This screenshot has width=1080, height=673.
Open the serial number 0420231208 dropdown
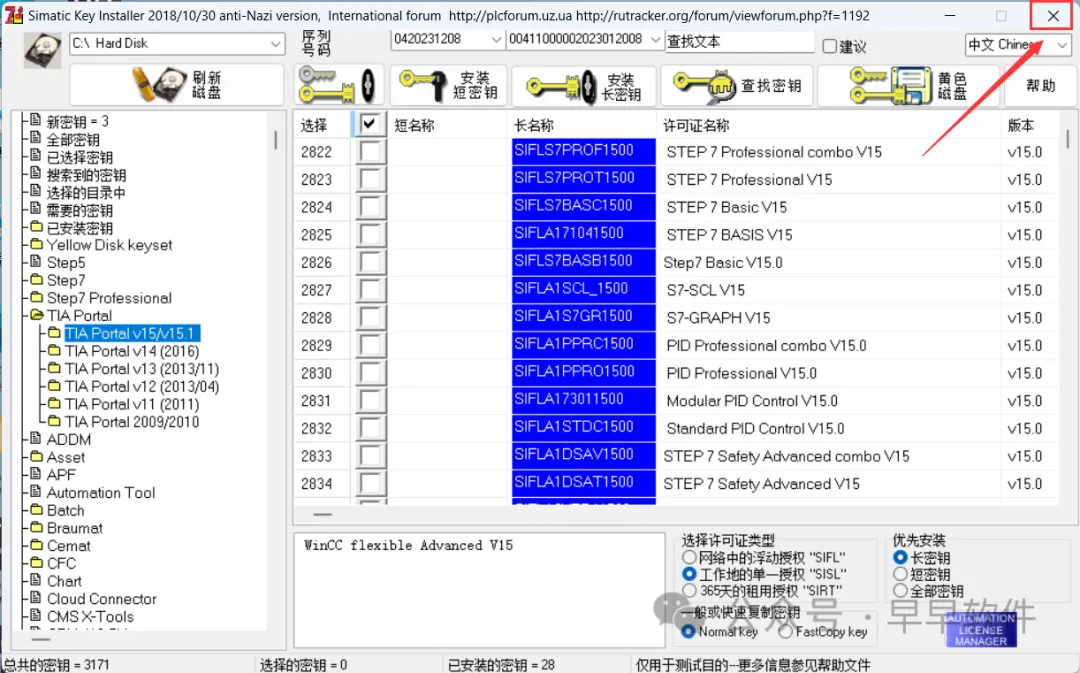pos(495,40)
